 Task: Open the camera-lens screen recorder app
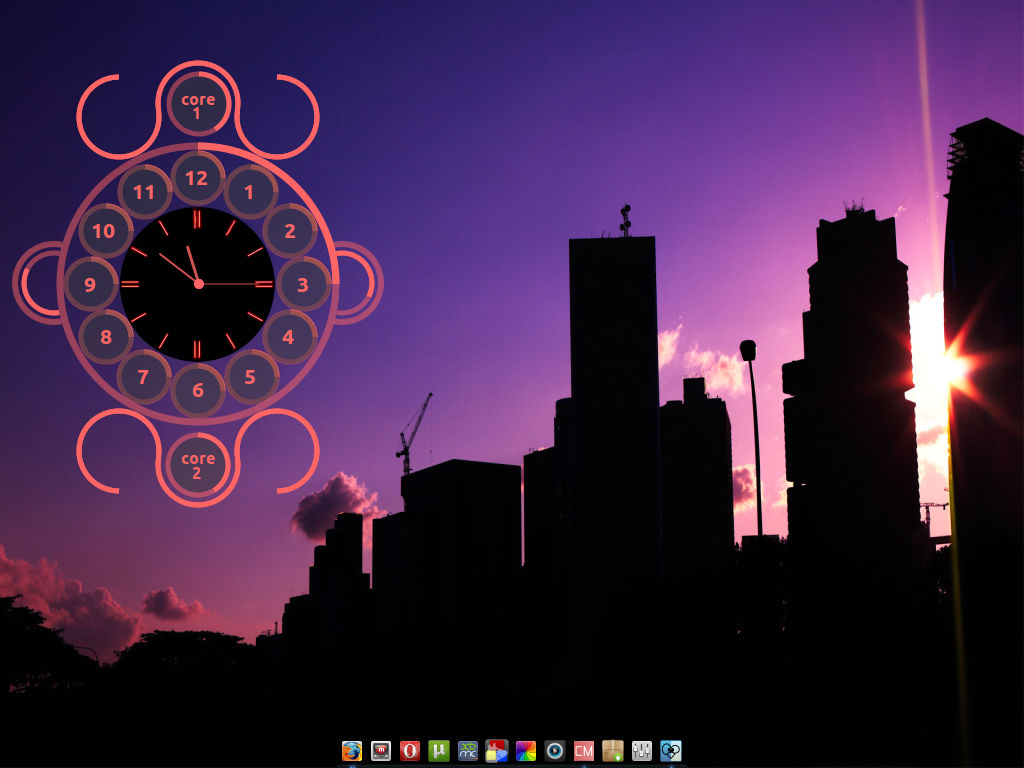click(x=553, y=750)
